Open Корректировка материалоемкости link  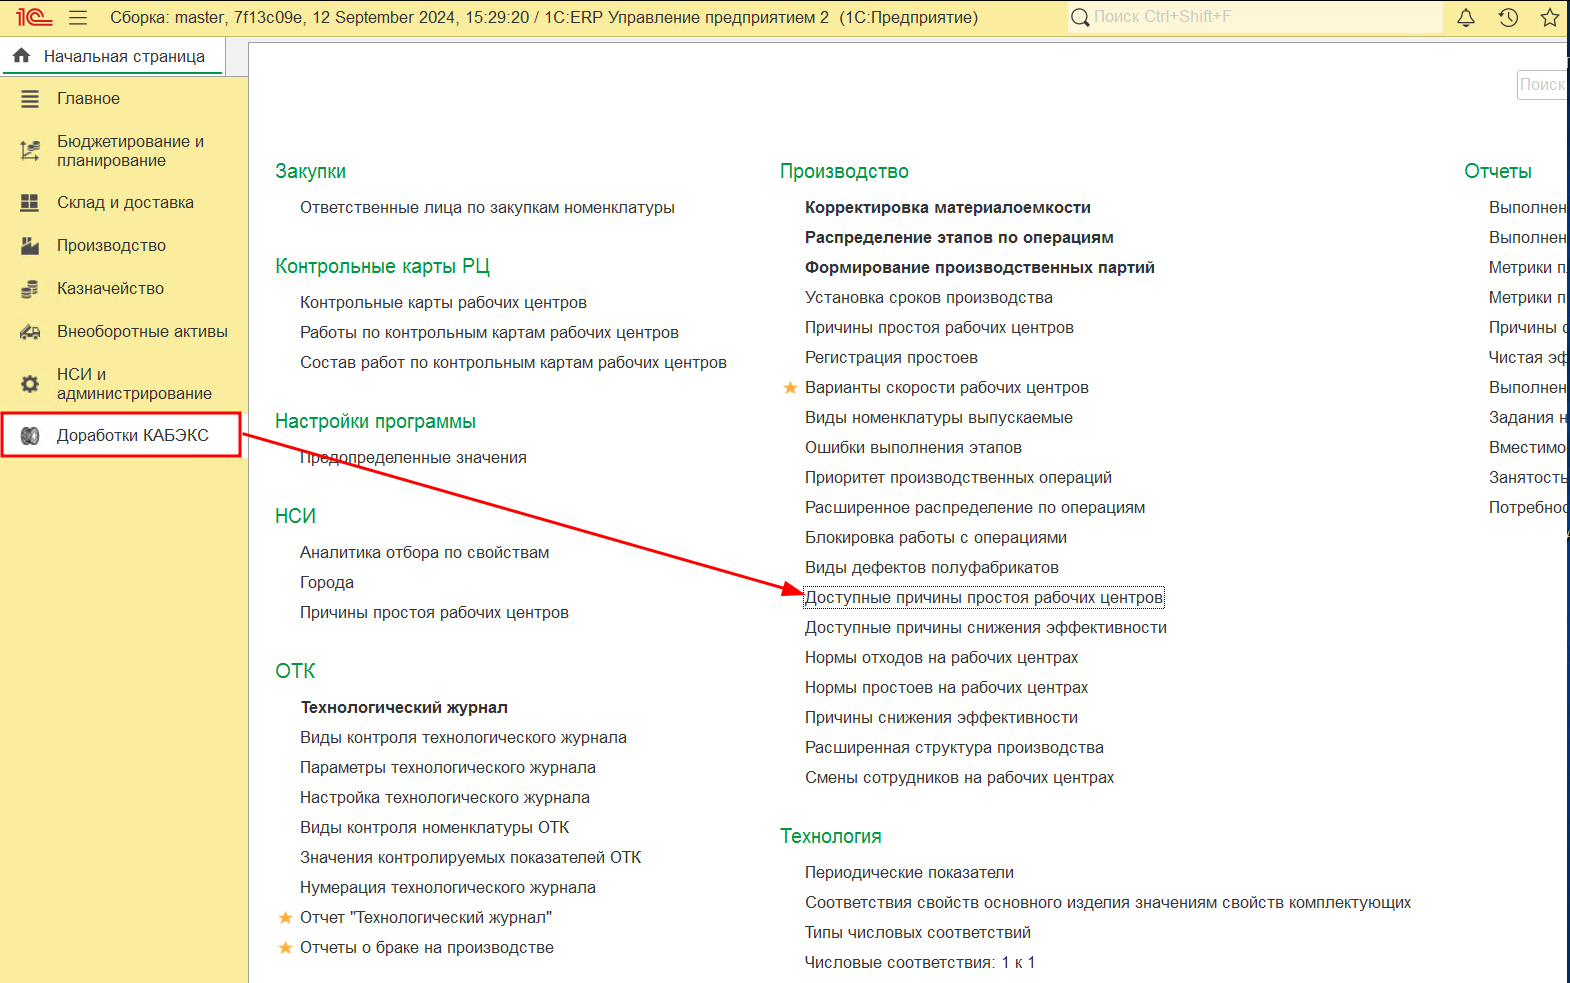click(x=948, y=208)
